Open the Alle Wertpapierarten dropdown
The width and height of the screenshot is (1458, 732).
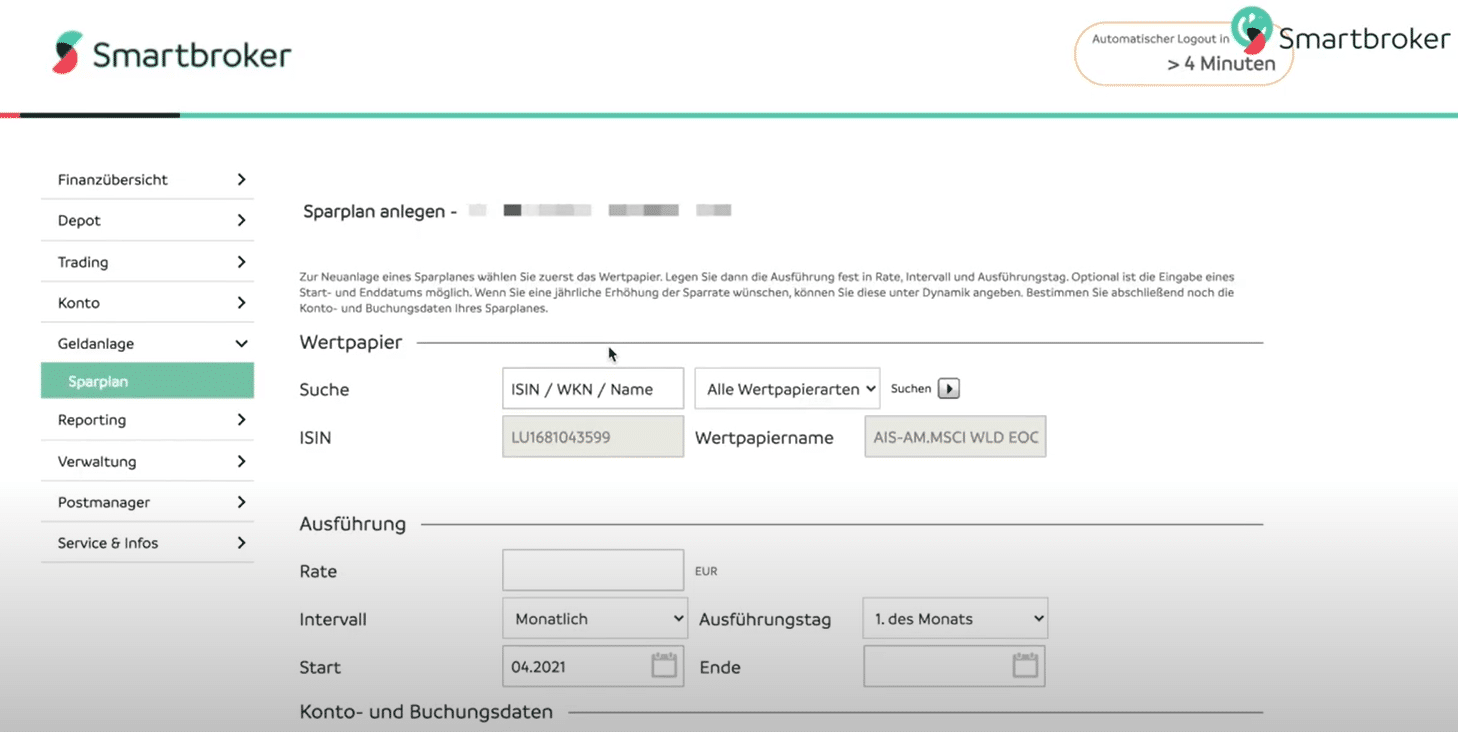tap(787, 389)
